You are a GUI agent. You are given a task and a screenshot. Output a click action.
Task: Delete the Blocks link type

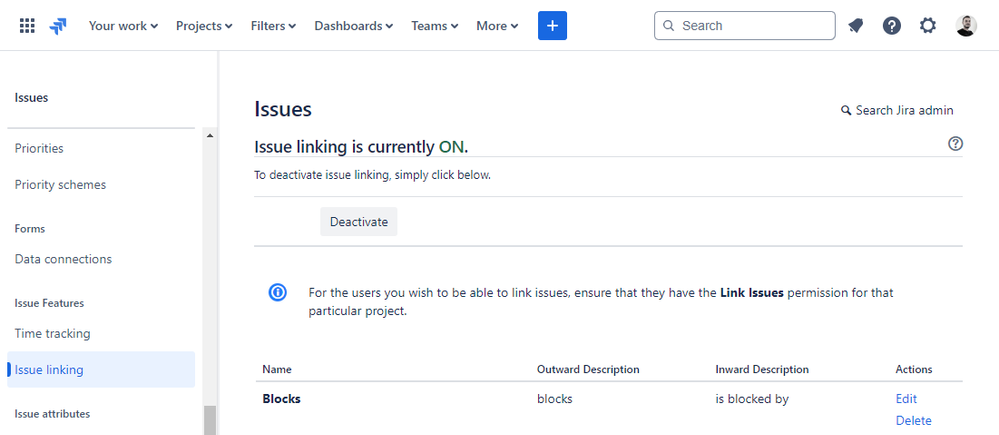914,420
